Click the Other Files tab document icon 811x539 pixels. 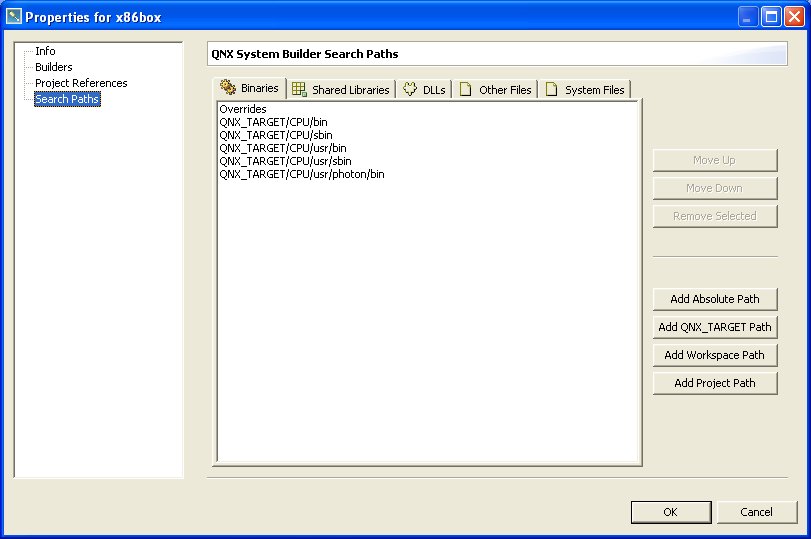(x=466, y=90)
